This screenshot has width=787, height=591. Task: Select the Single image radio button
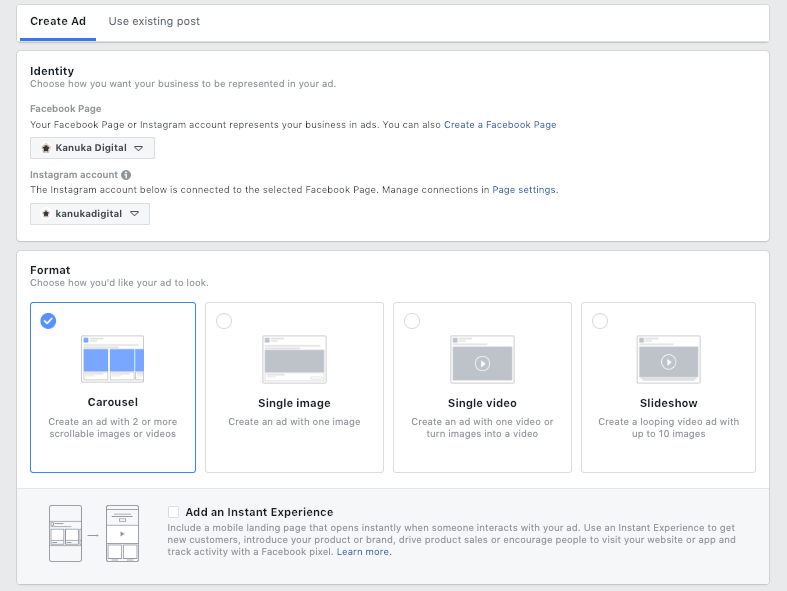click(224, 321)
